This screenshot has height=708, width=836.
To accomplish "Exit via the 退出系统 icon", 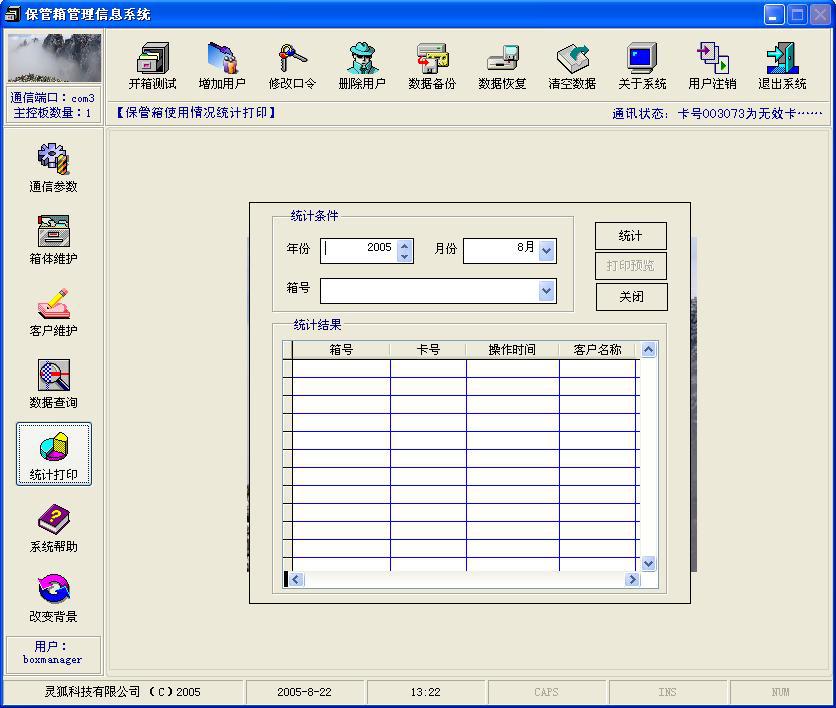I will [x=782, y=66].
